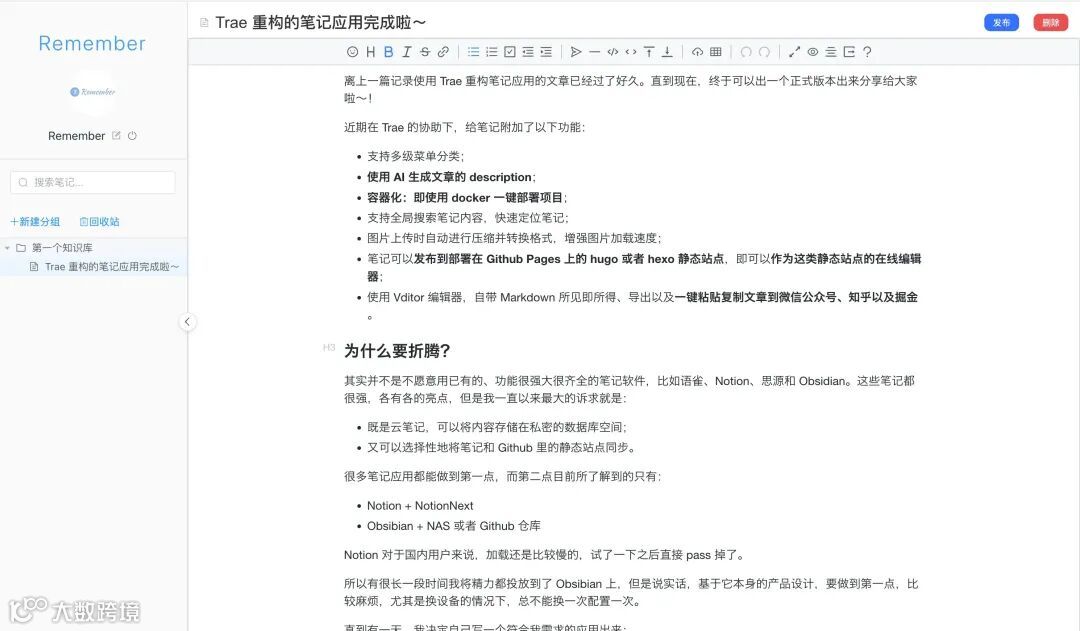Open the emoji picker in toolbar
Screen dimensions: 1080x631
[353, 52]
